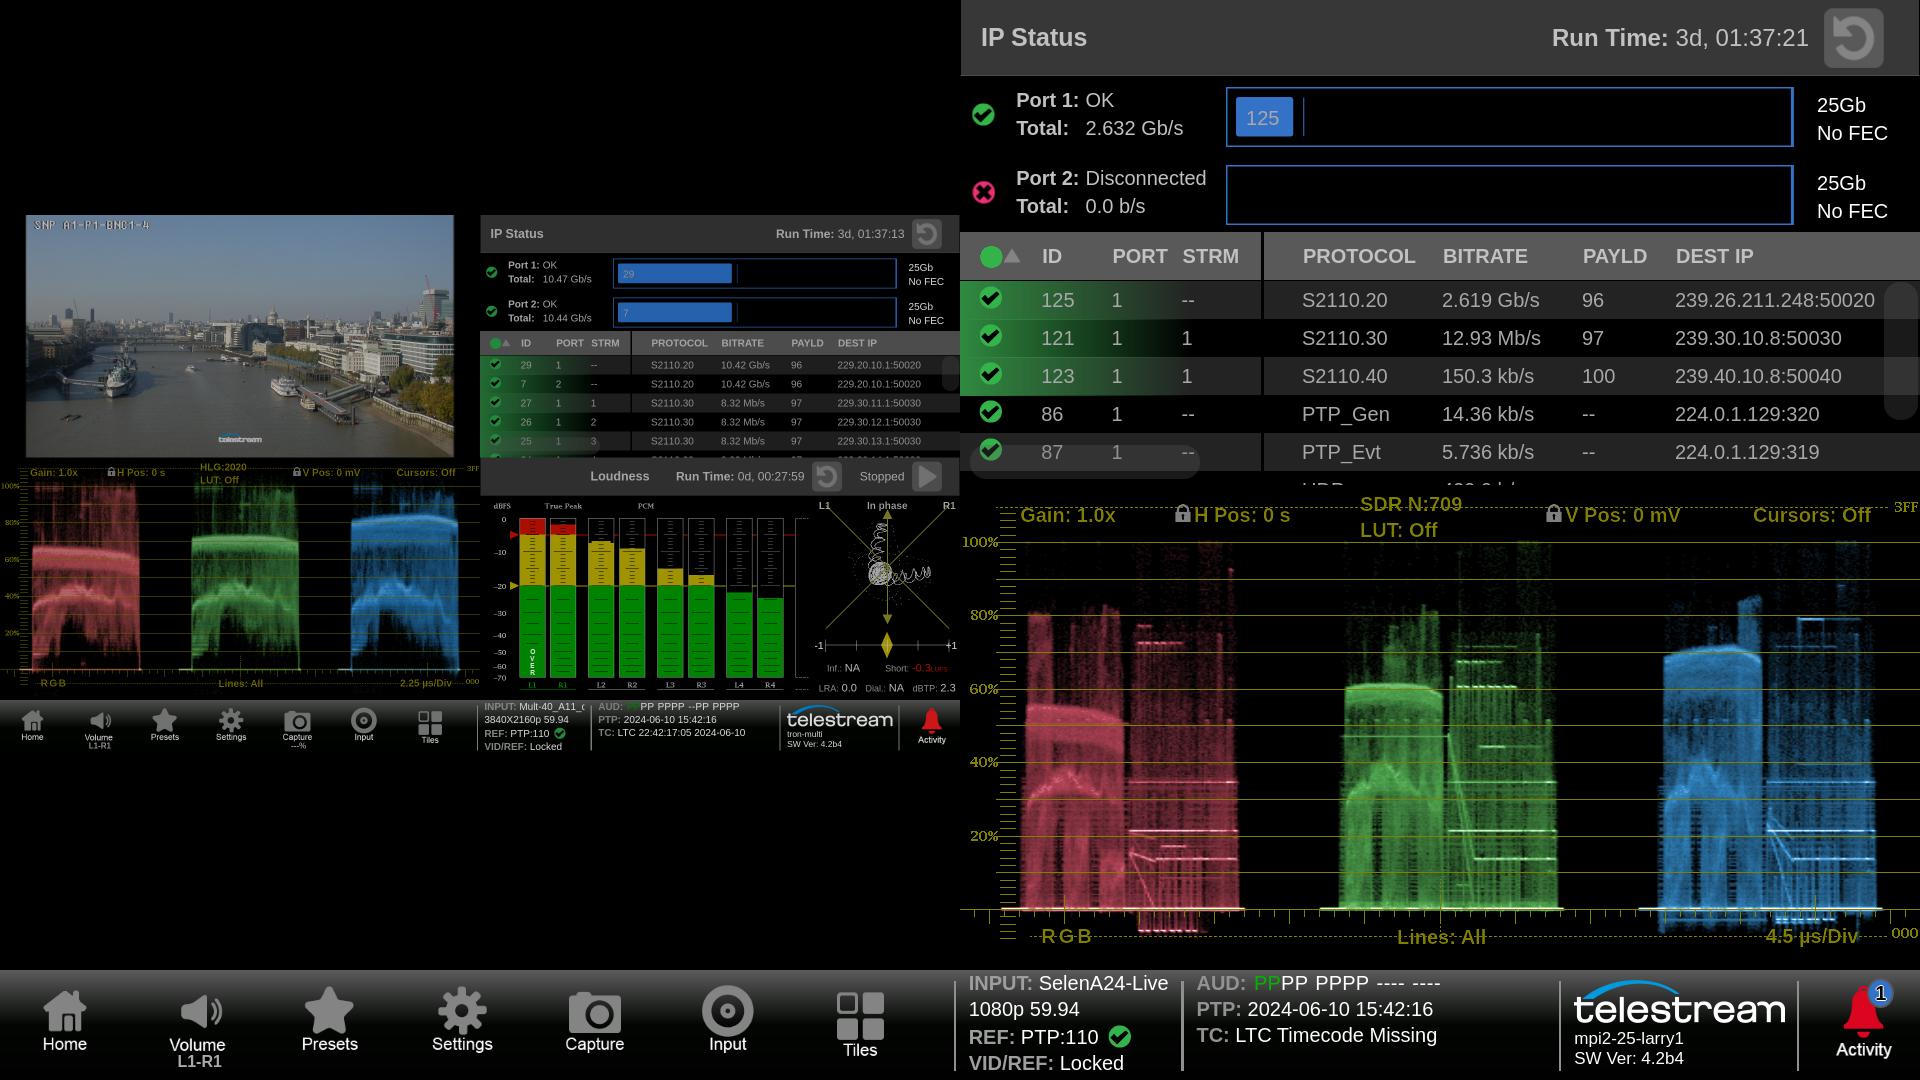
Task: Open Tiles layout in the large bottom toolbar
Action: point(860,1025)
